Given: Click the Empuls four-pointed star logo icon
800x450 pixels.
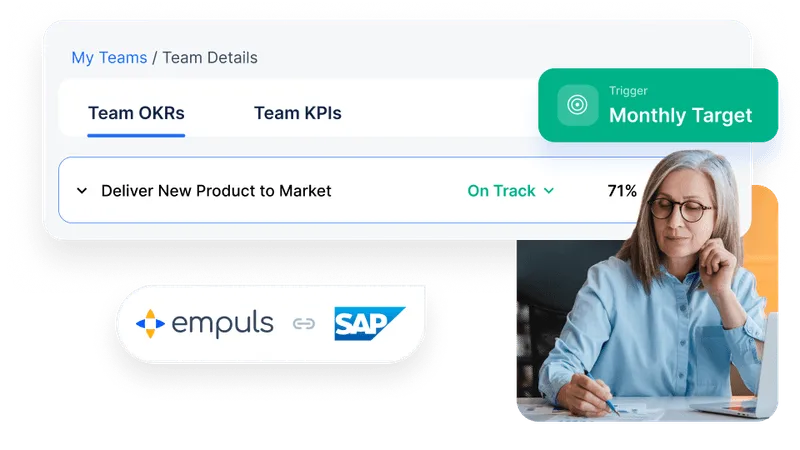Looking at the screenshot, I should (x=151, y=323).
